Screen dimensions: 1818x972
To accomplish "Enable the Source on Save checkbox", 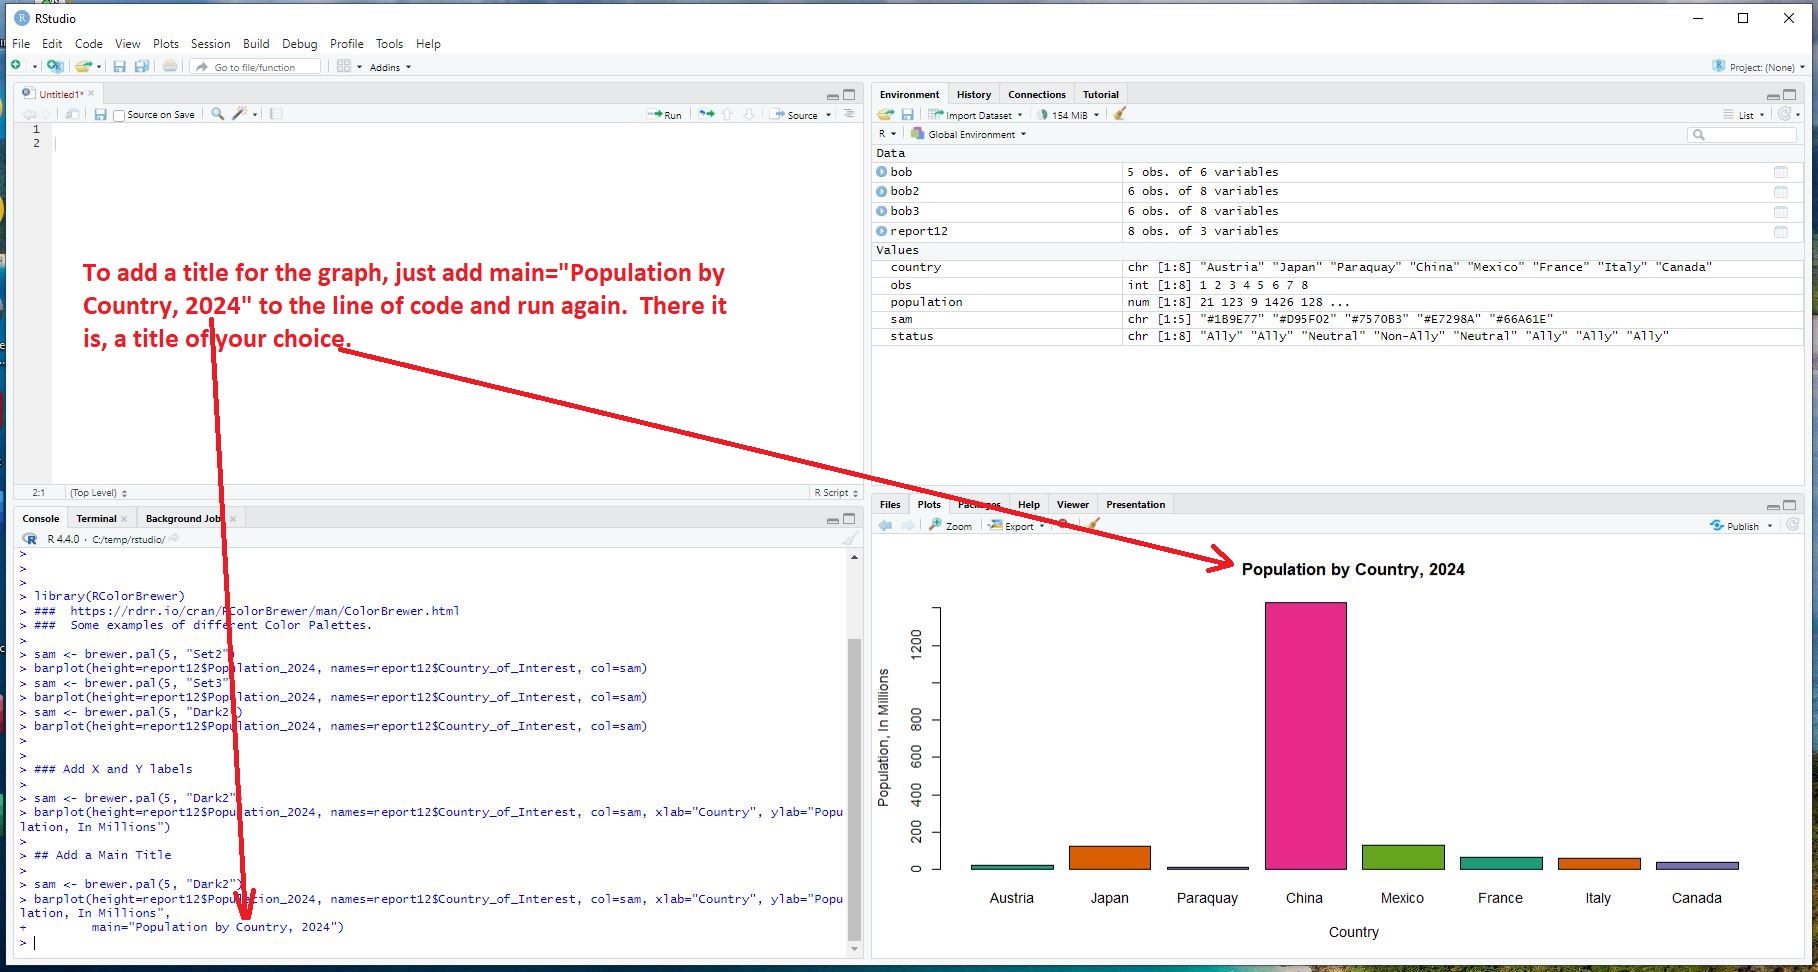I will 120,116.
